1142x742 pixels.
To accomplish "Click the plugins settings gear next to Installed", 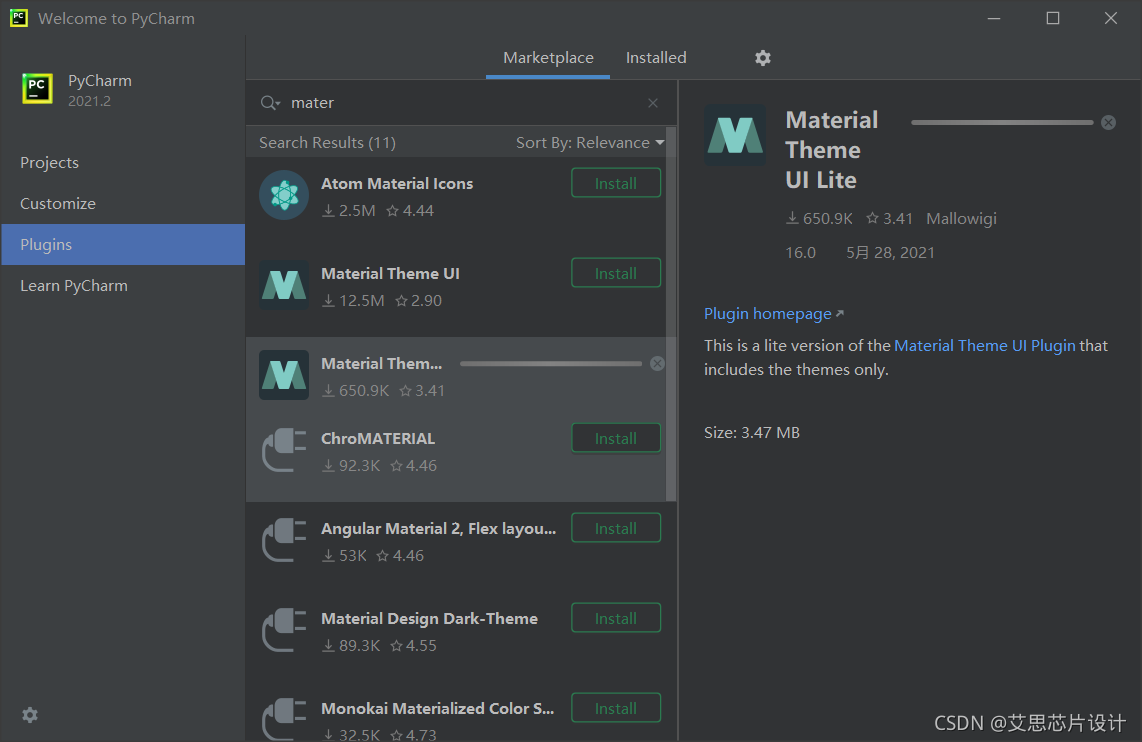I will coord(763,58).
